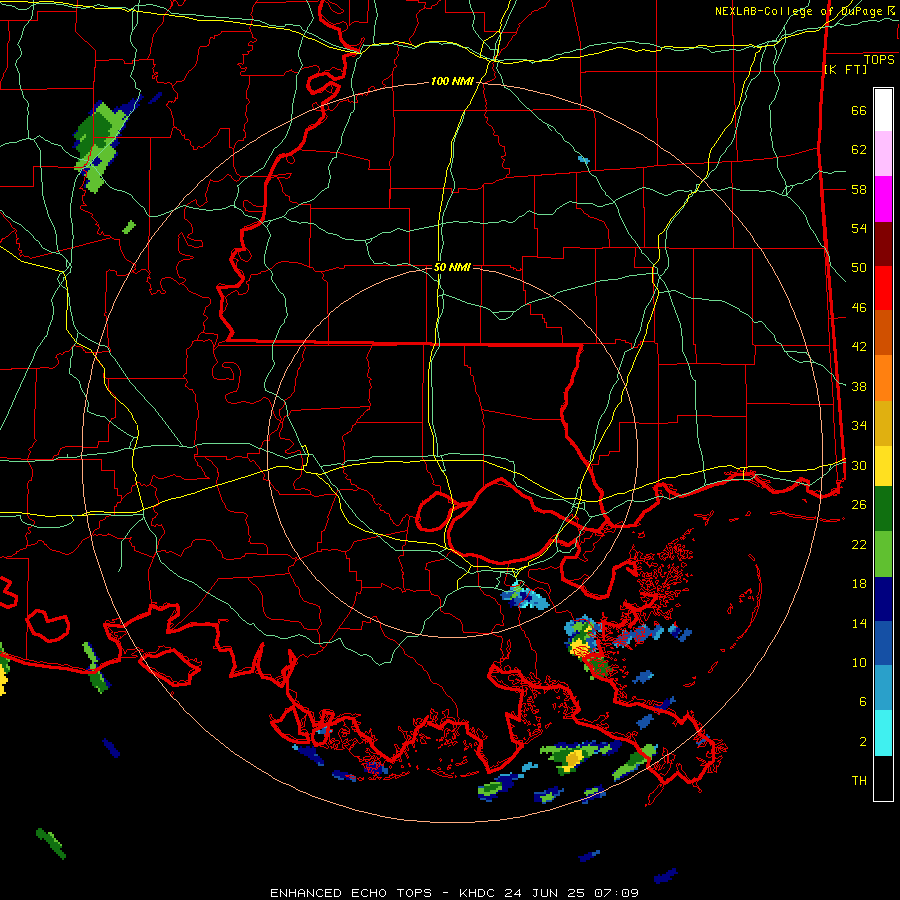Viewport: 900px width, 900px height.
Task: Click the 30 legend value
Action: point(859,465)
